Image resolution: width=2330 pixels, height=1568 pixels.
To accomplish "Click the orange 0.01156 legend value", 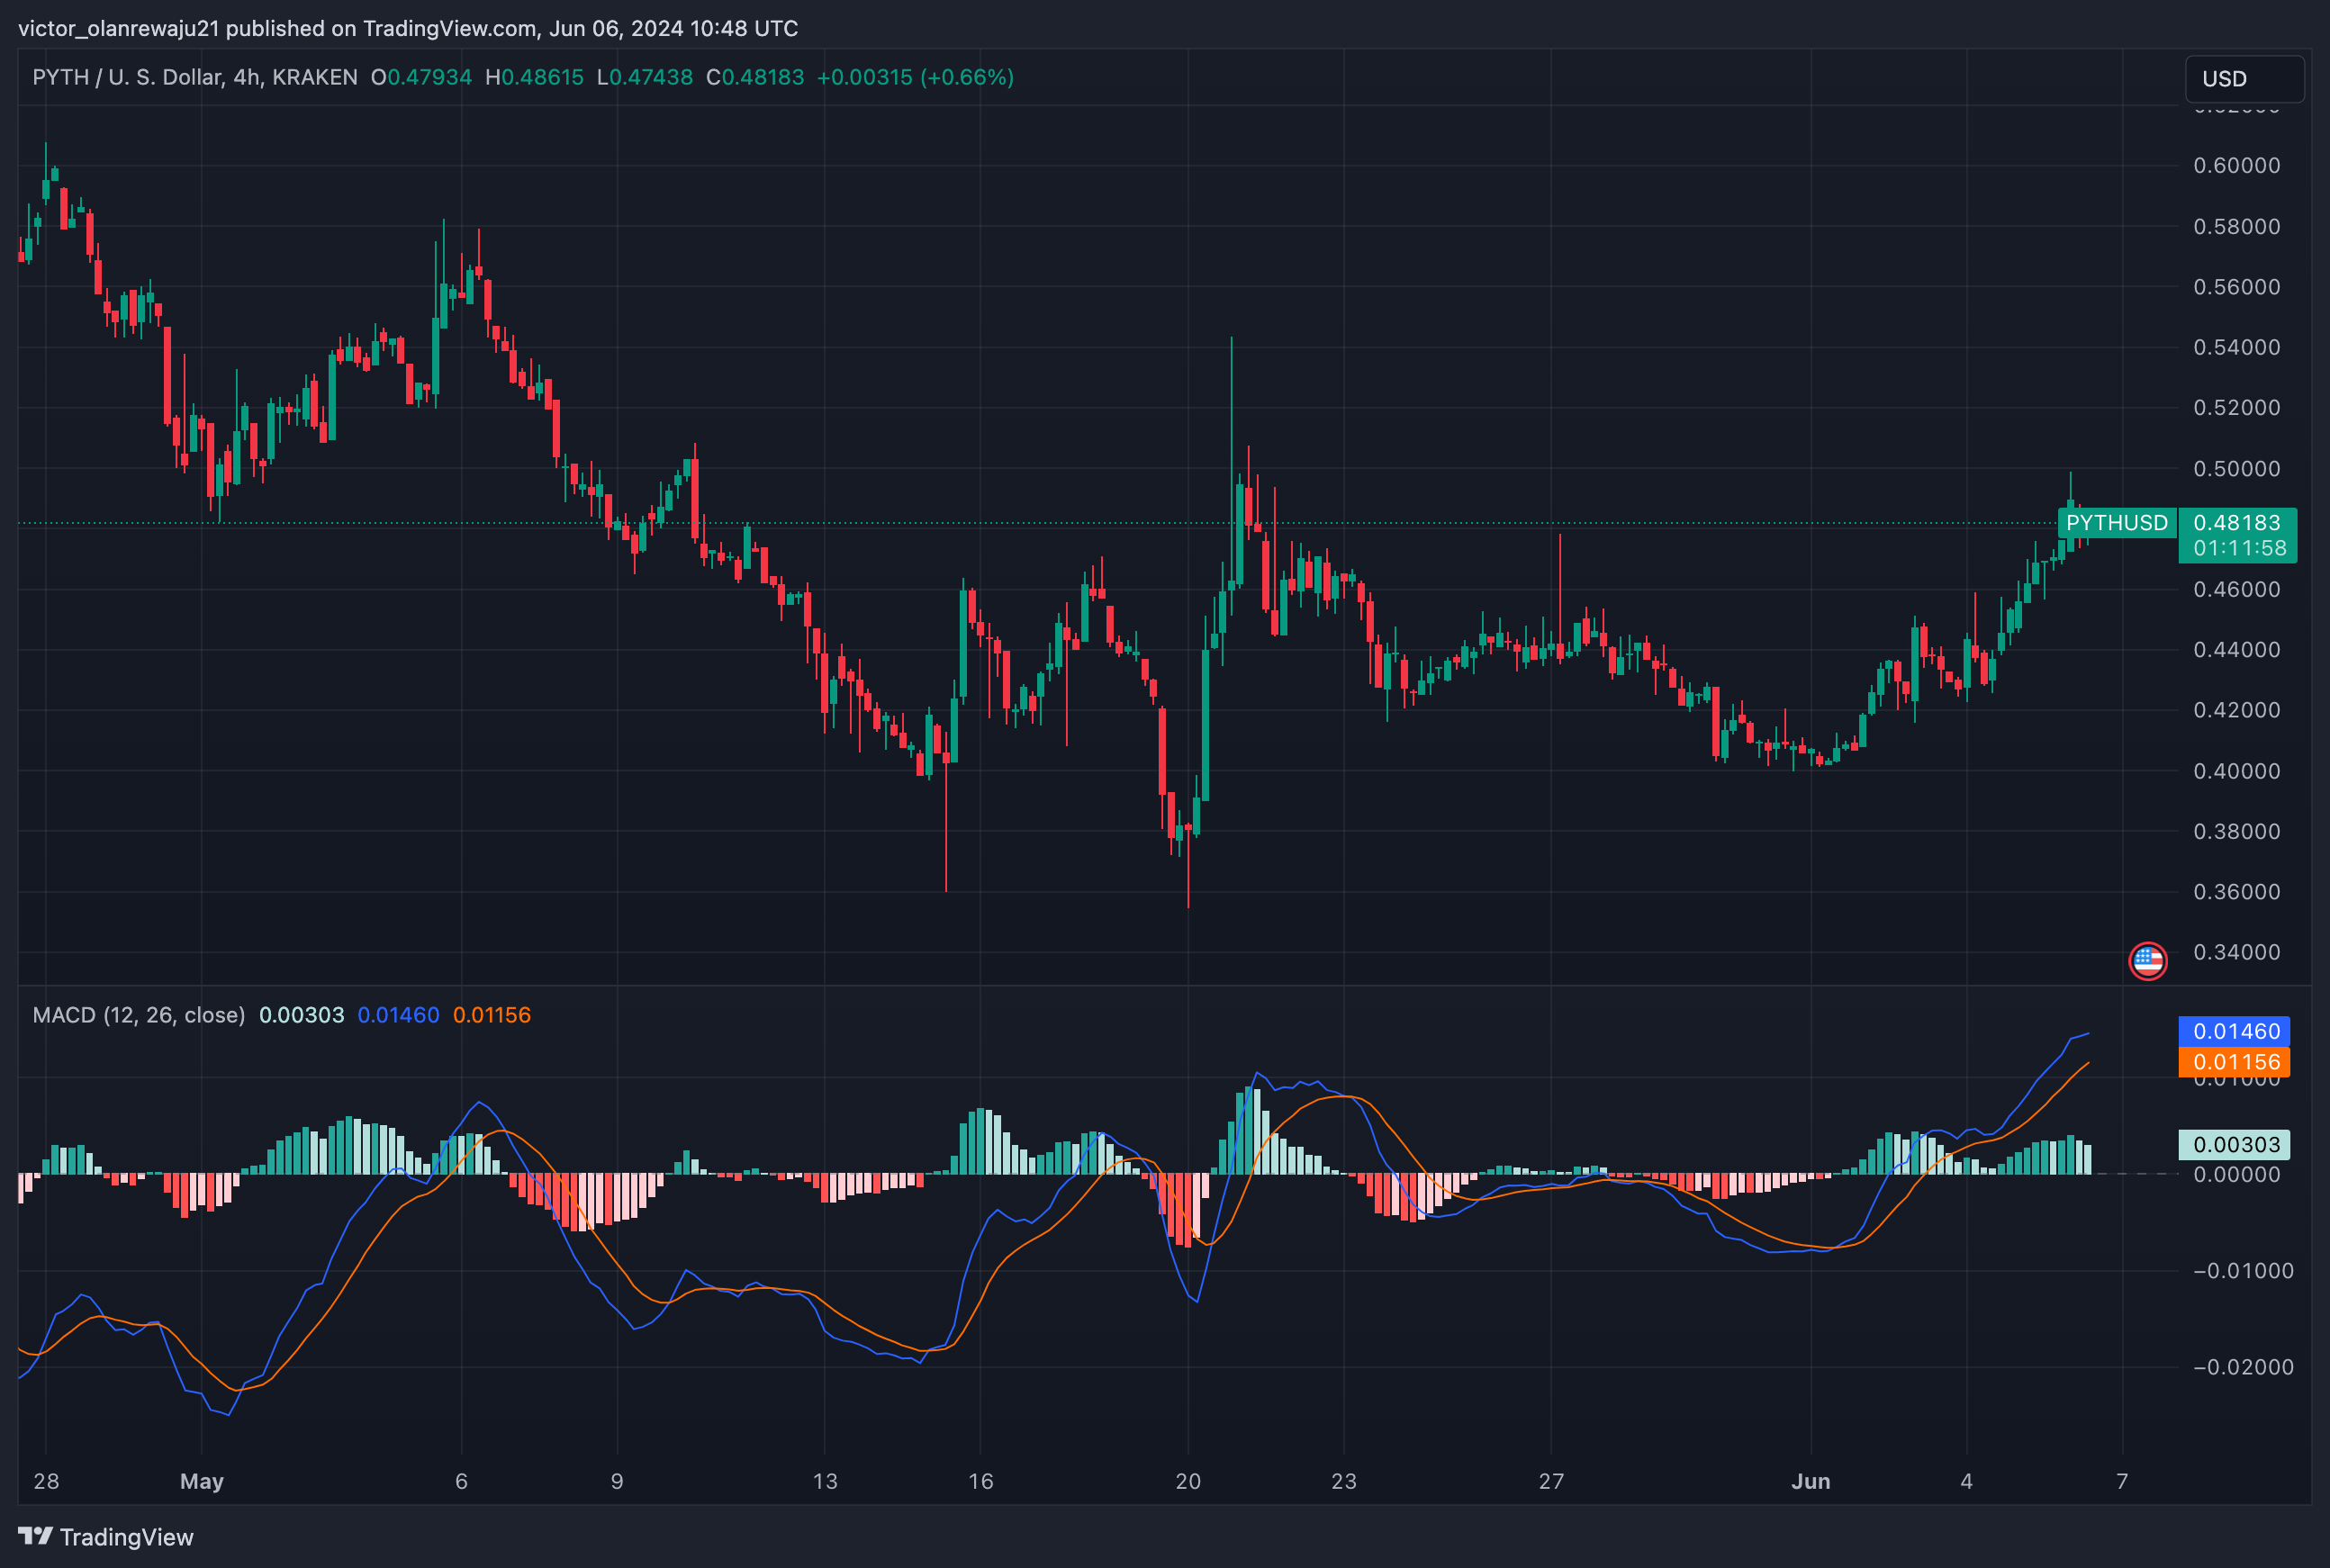I will [491, 1015].
